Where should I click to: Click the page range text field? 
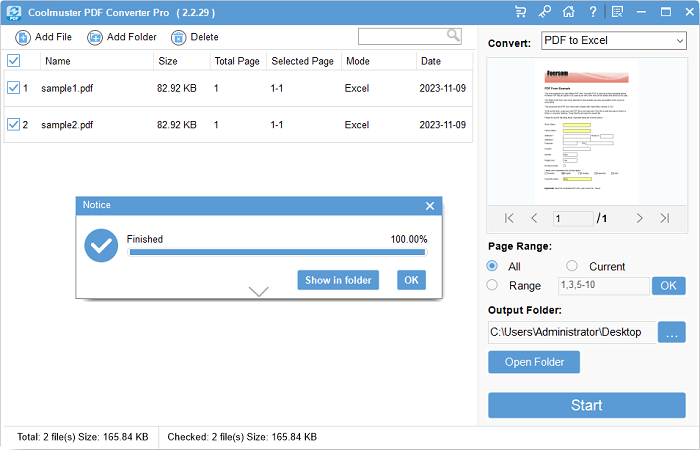click(604, 286)
